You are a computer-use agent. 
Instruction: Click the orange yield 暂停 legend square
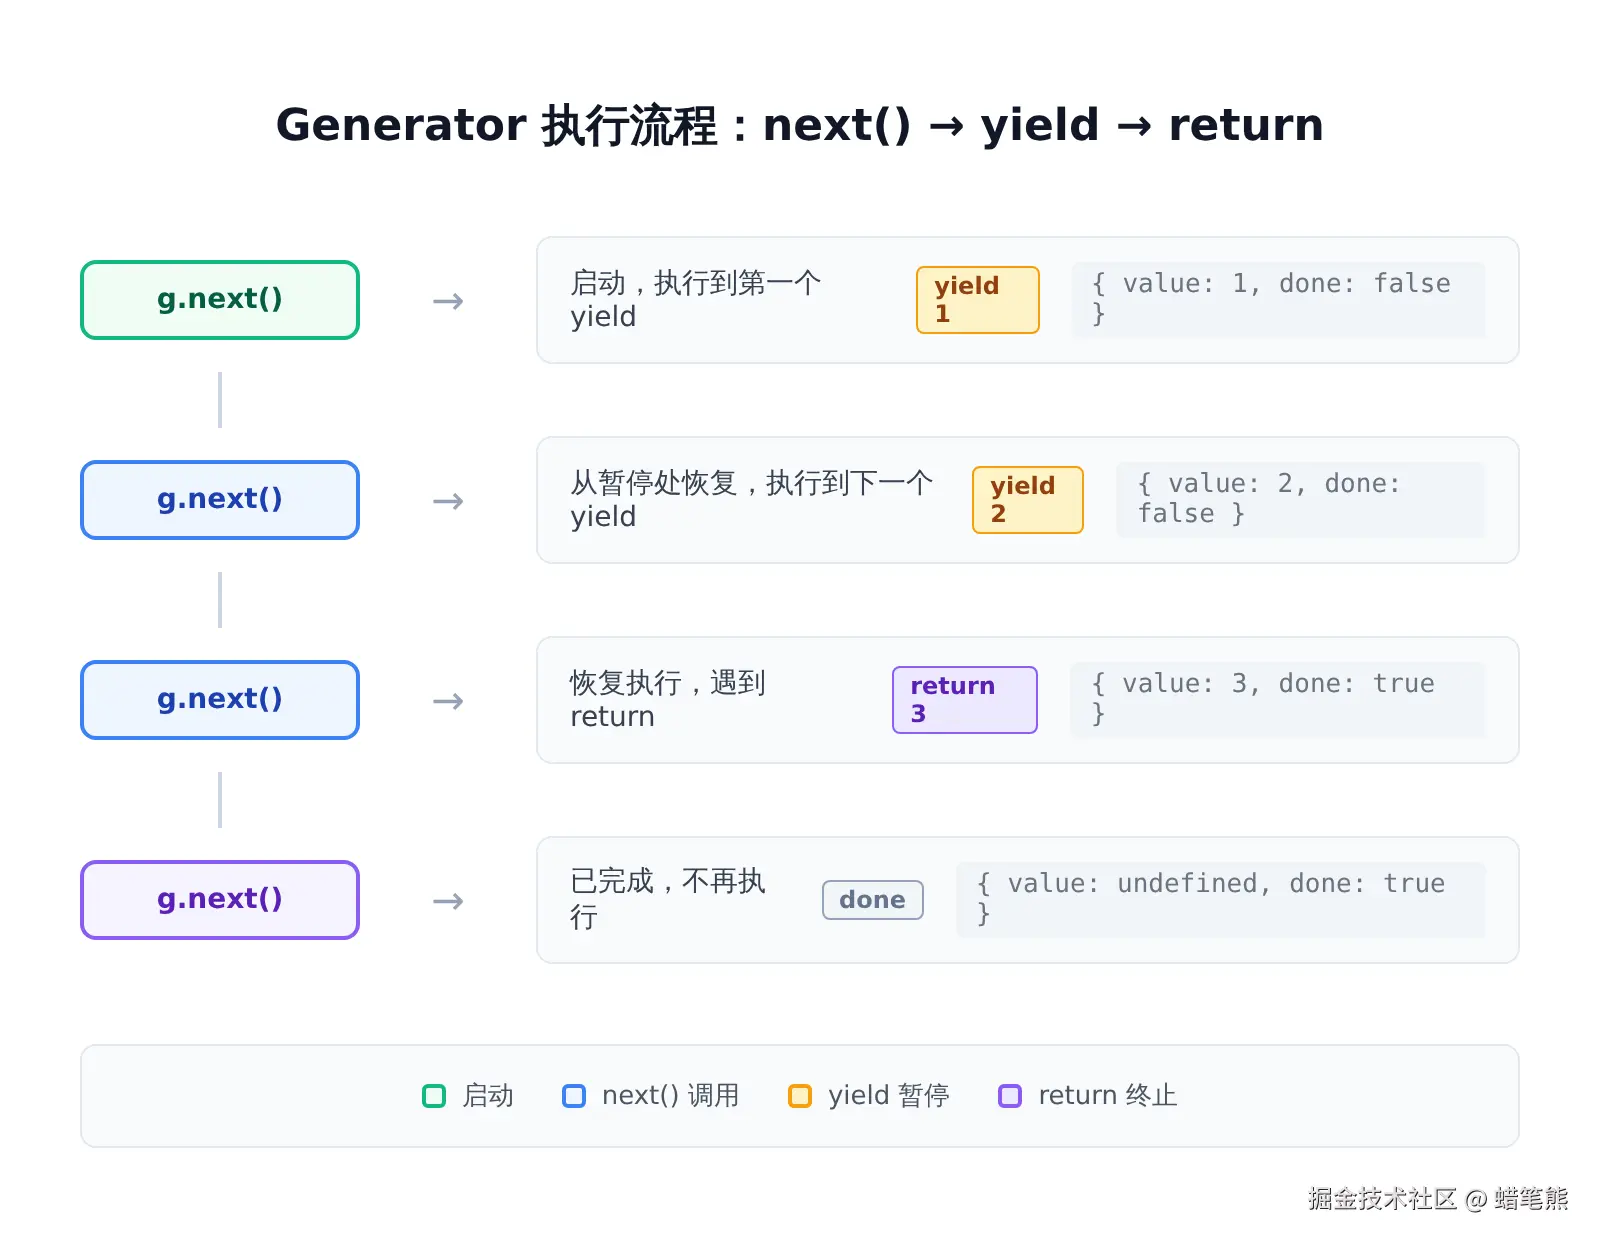pos(800,1096)
